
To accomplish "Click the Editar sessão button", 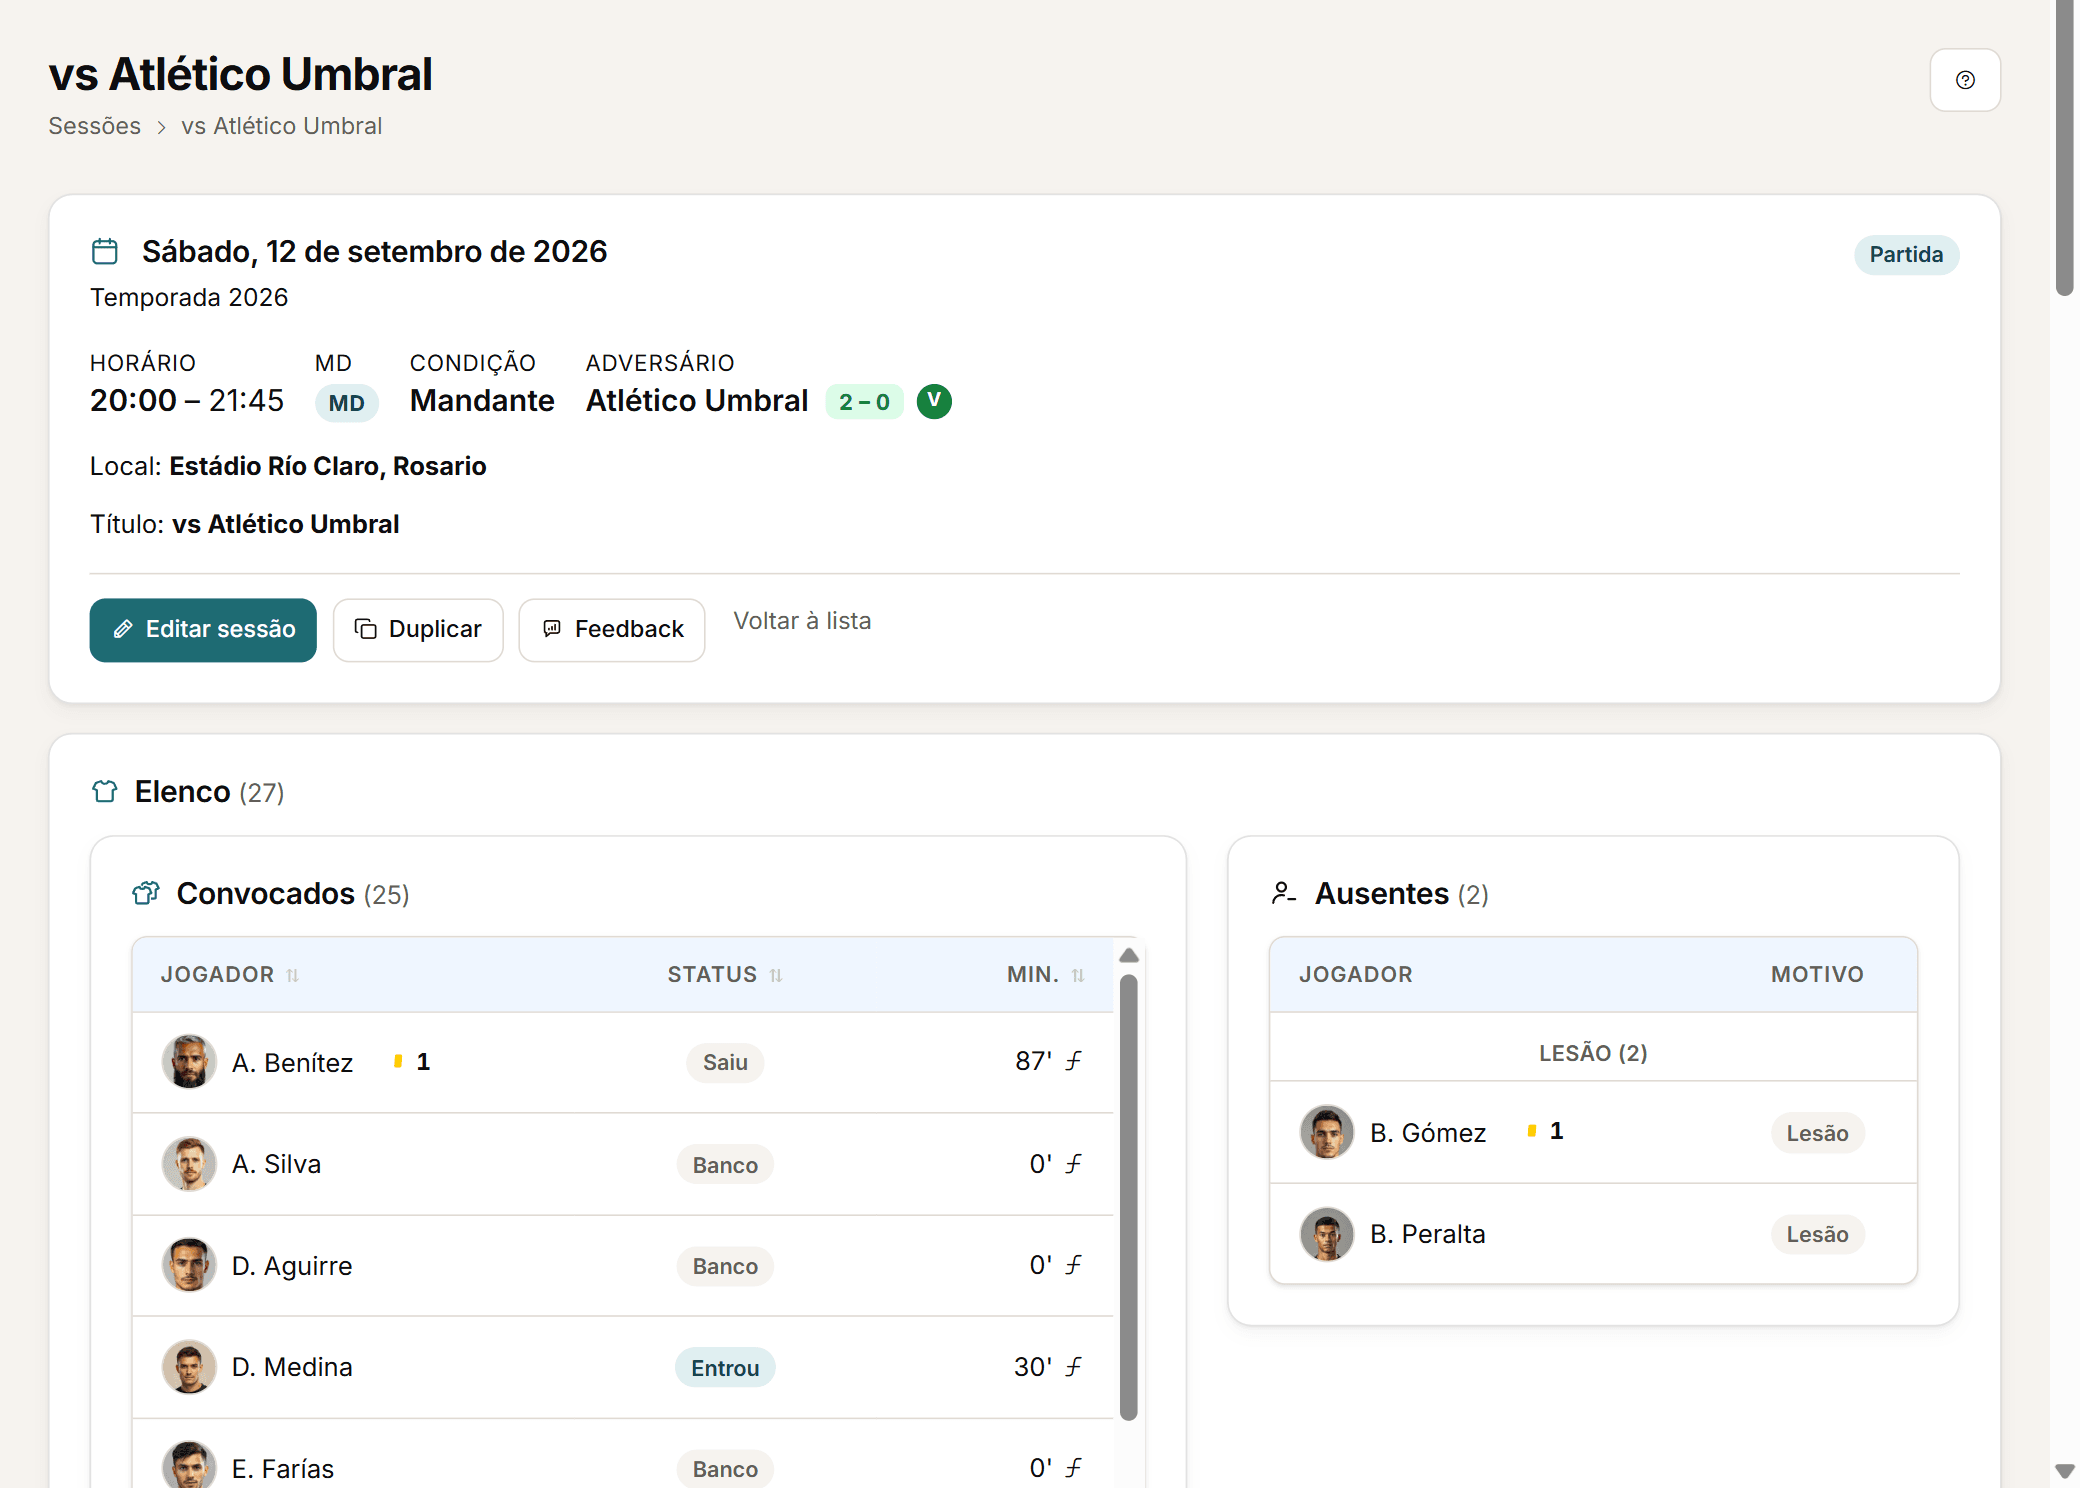I will coord(203,630).
